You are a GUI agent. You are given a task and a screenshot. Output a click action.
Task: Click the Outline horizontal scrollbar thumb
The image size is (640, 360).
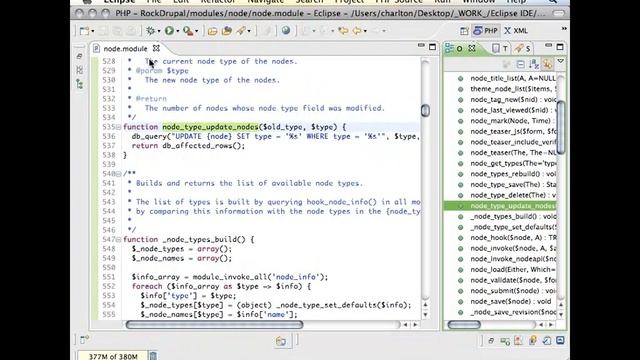click(x=464, y=325)
